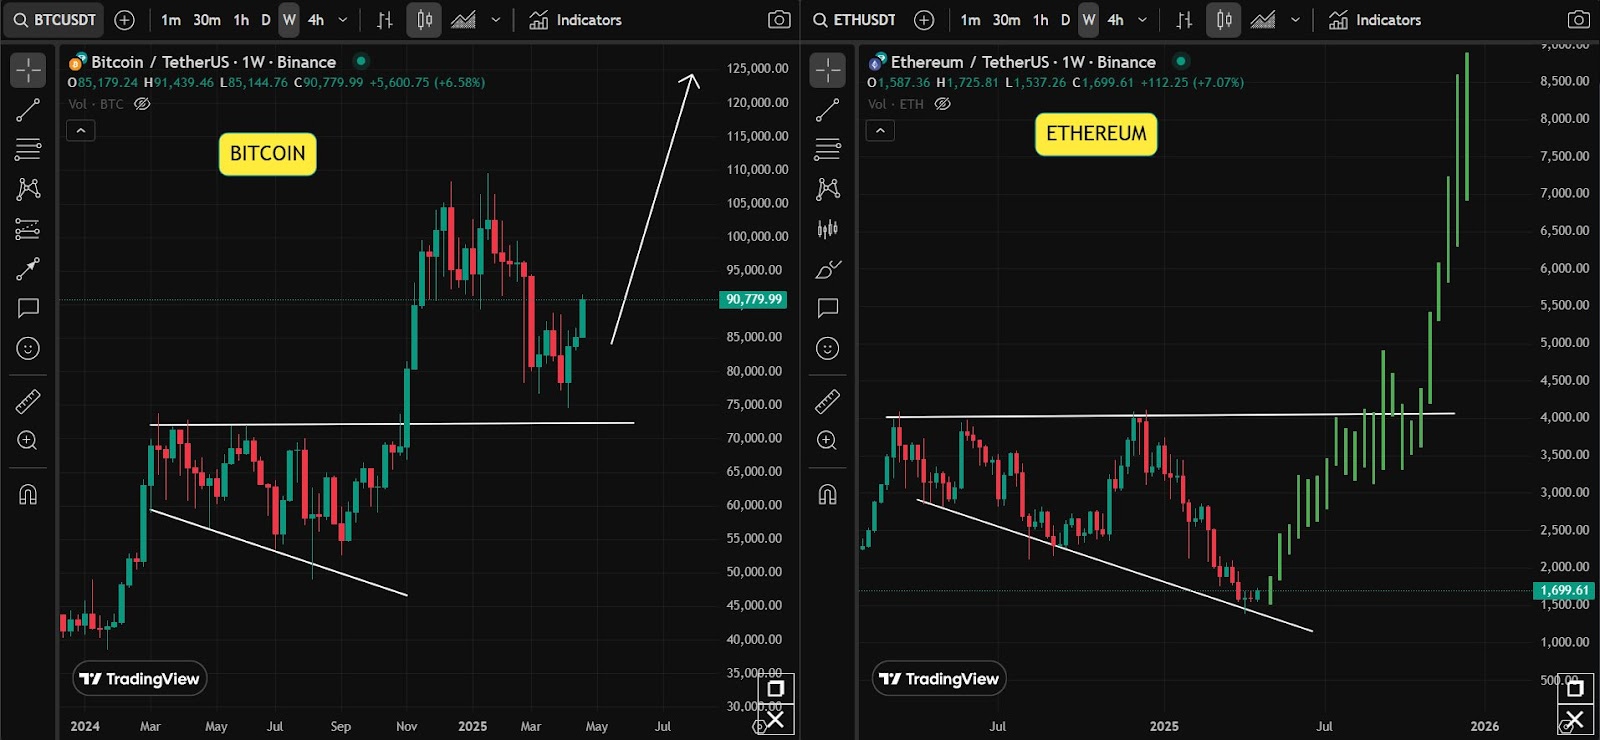Open Indicators on the Ethereum chart

click(1375, 20)
